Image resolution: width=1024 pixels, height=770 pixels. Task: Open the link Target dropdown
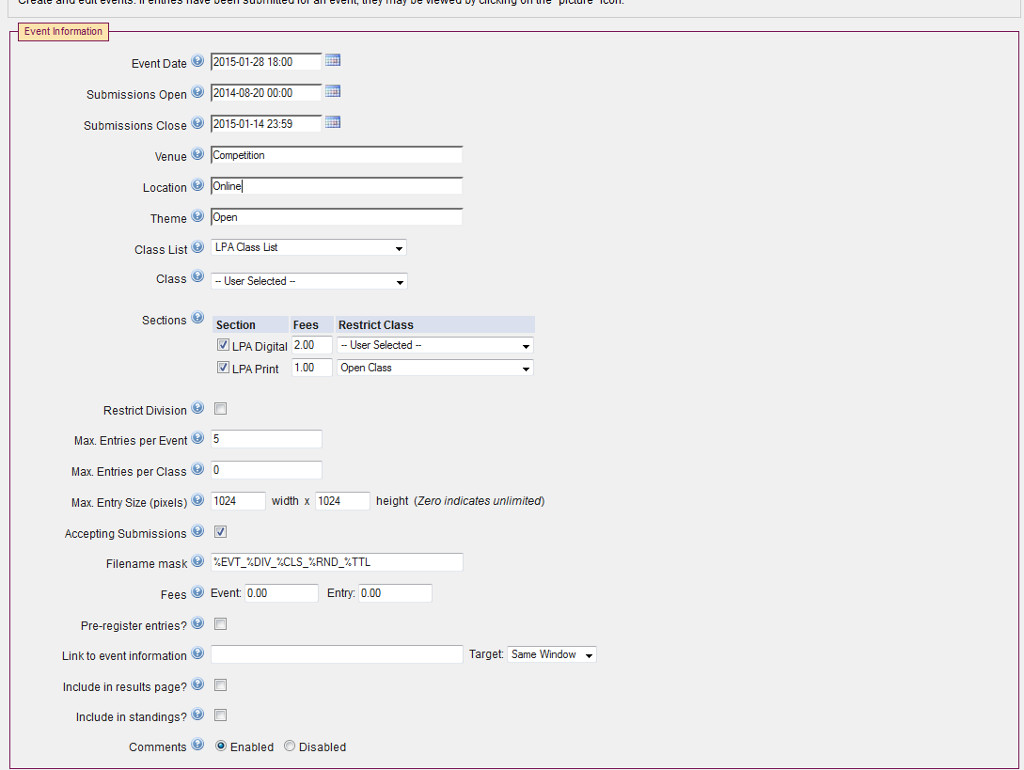coord(552,655)
